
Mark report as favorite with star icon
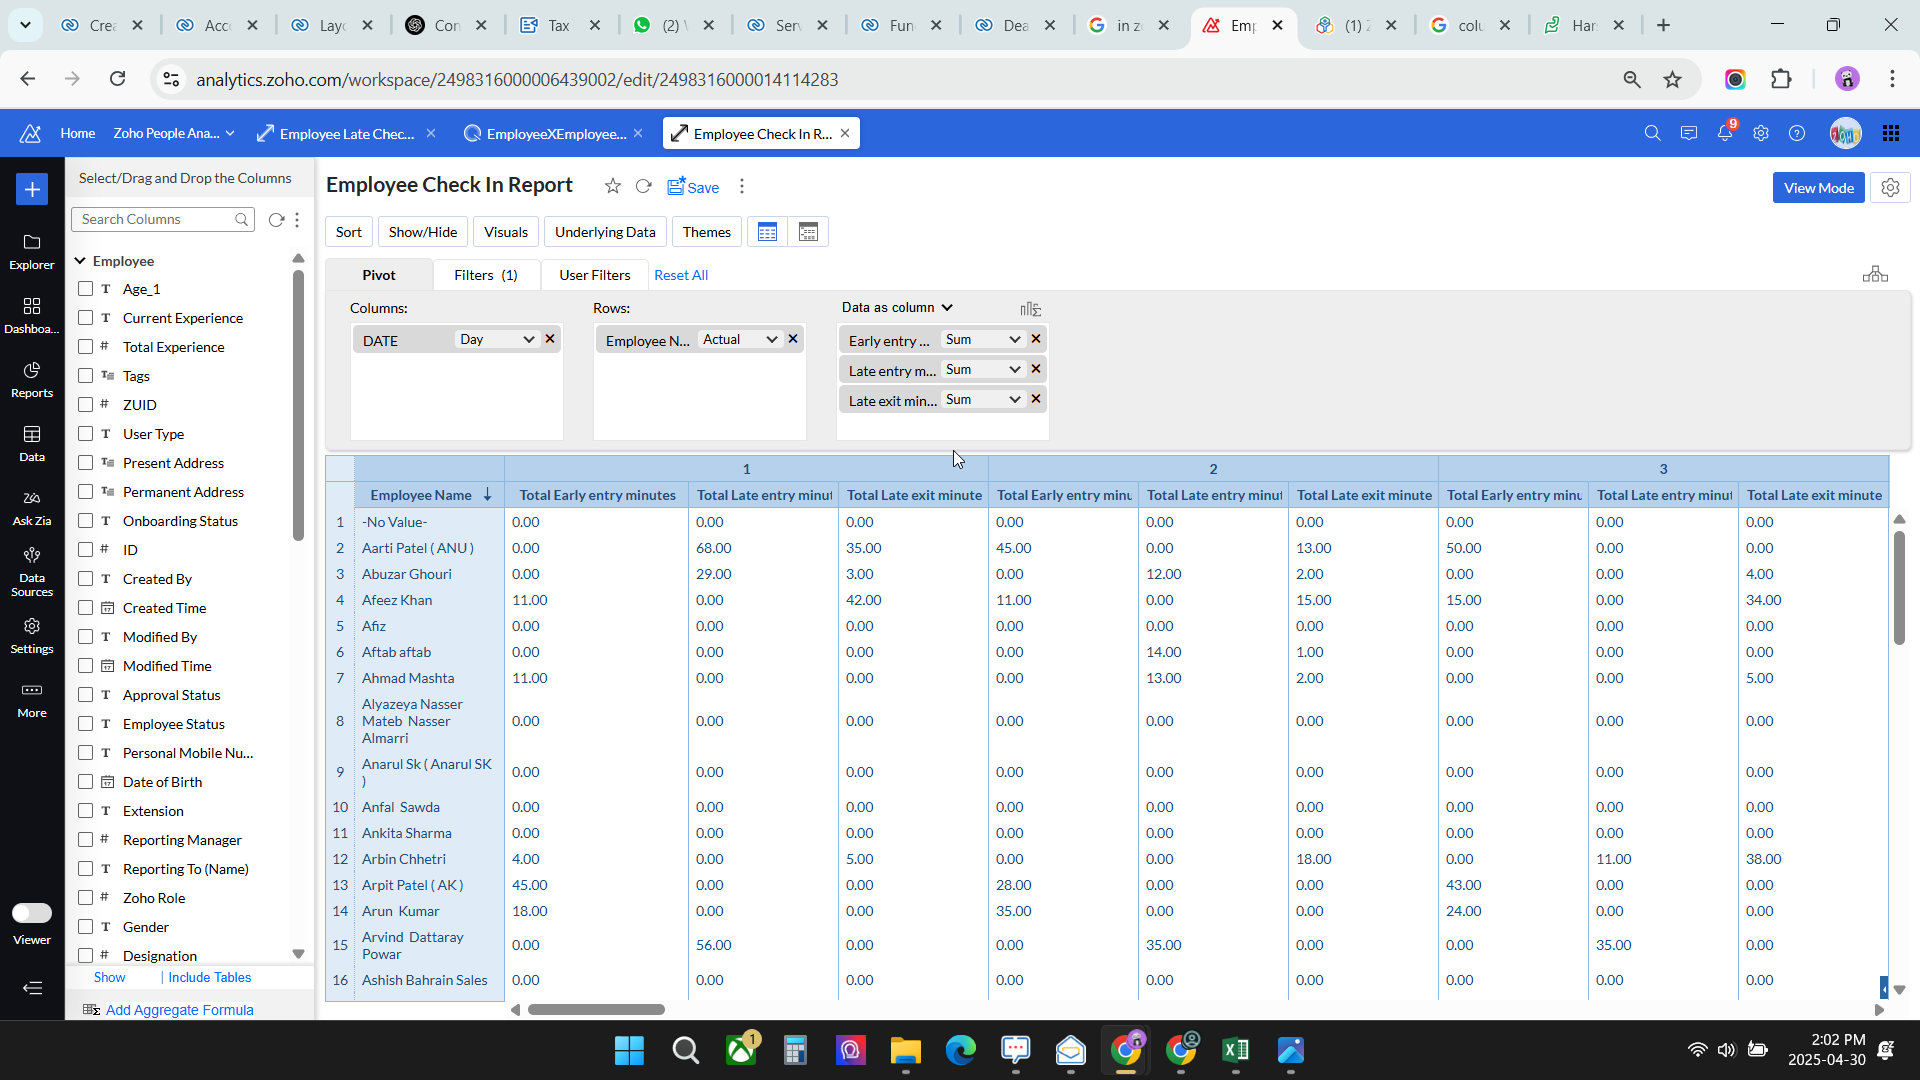coord(613,186)
